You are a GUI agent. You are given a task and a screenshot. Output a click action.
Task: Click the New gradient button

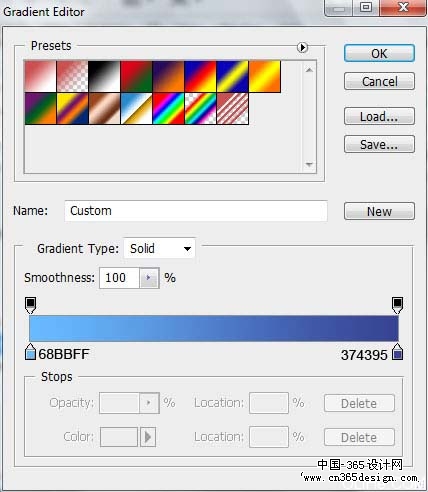tap(379, 211)
